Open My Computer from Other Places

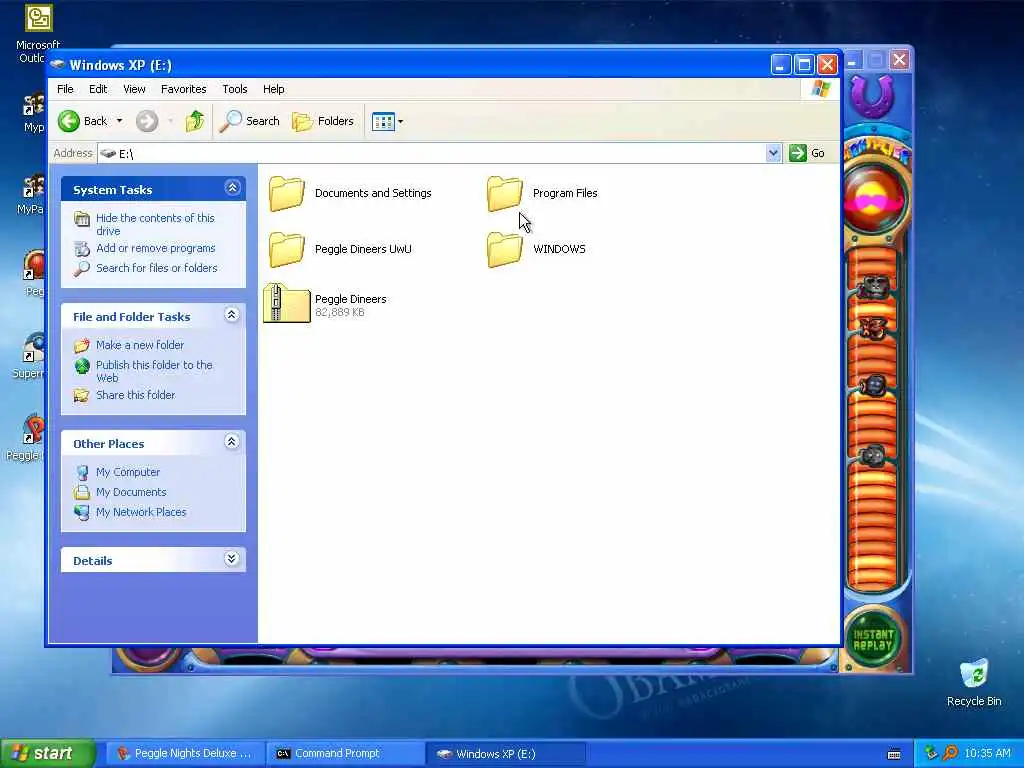128,472
